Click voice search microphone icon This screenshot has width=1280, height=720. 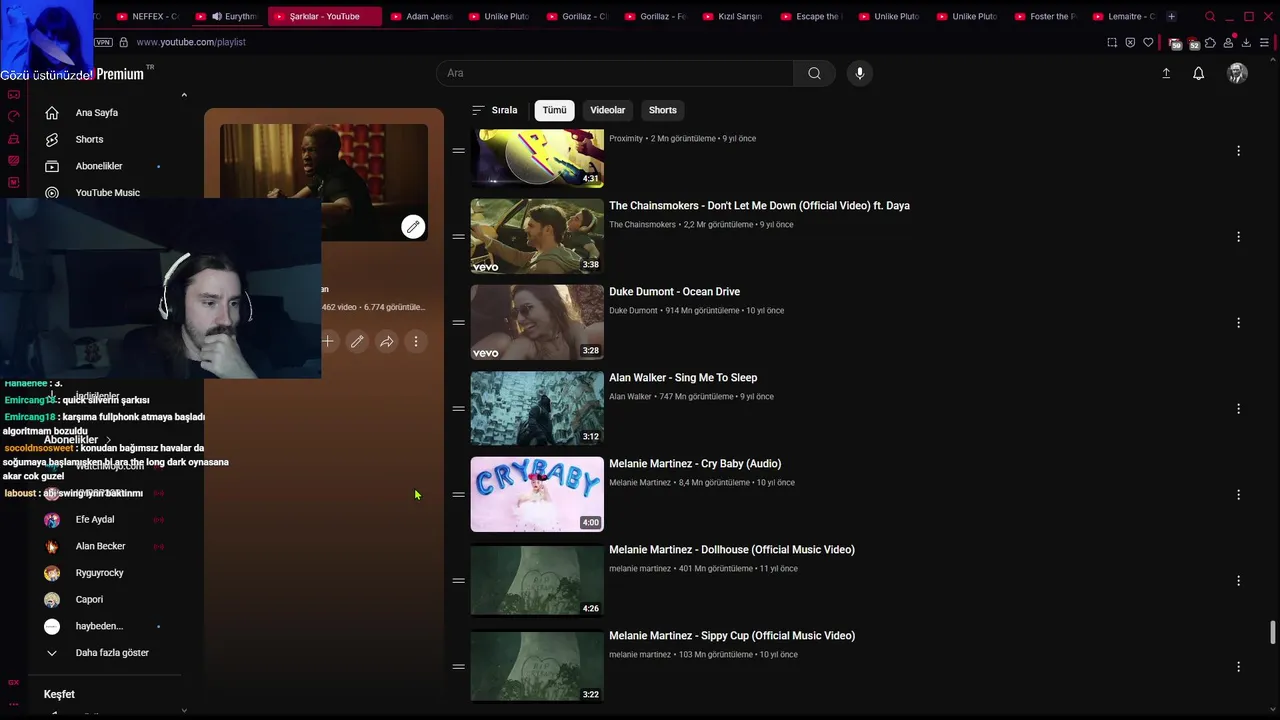(859, 73)
